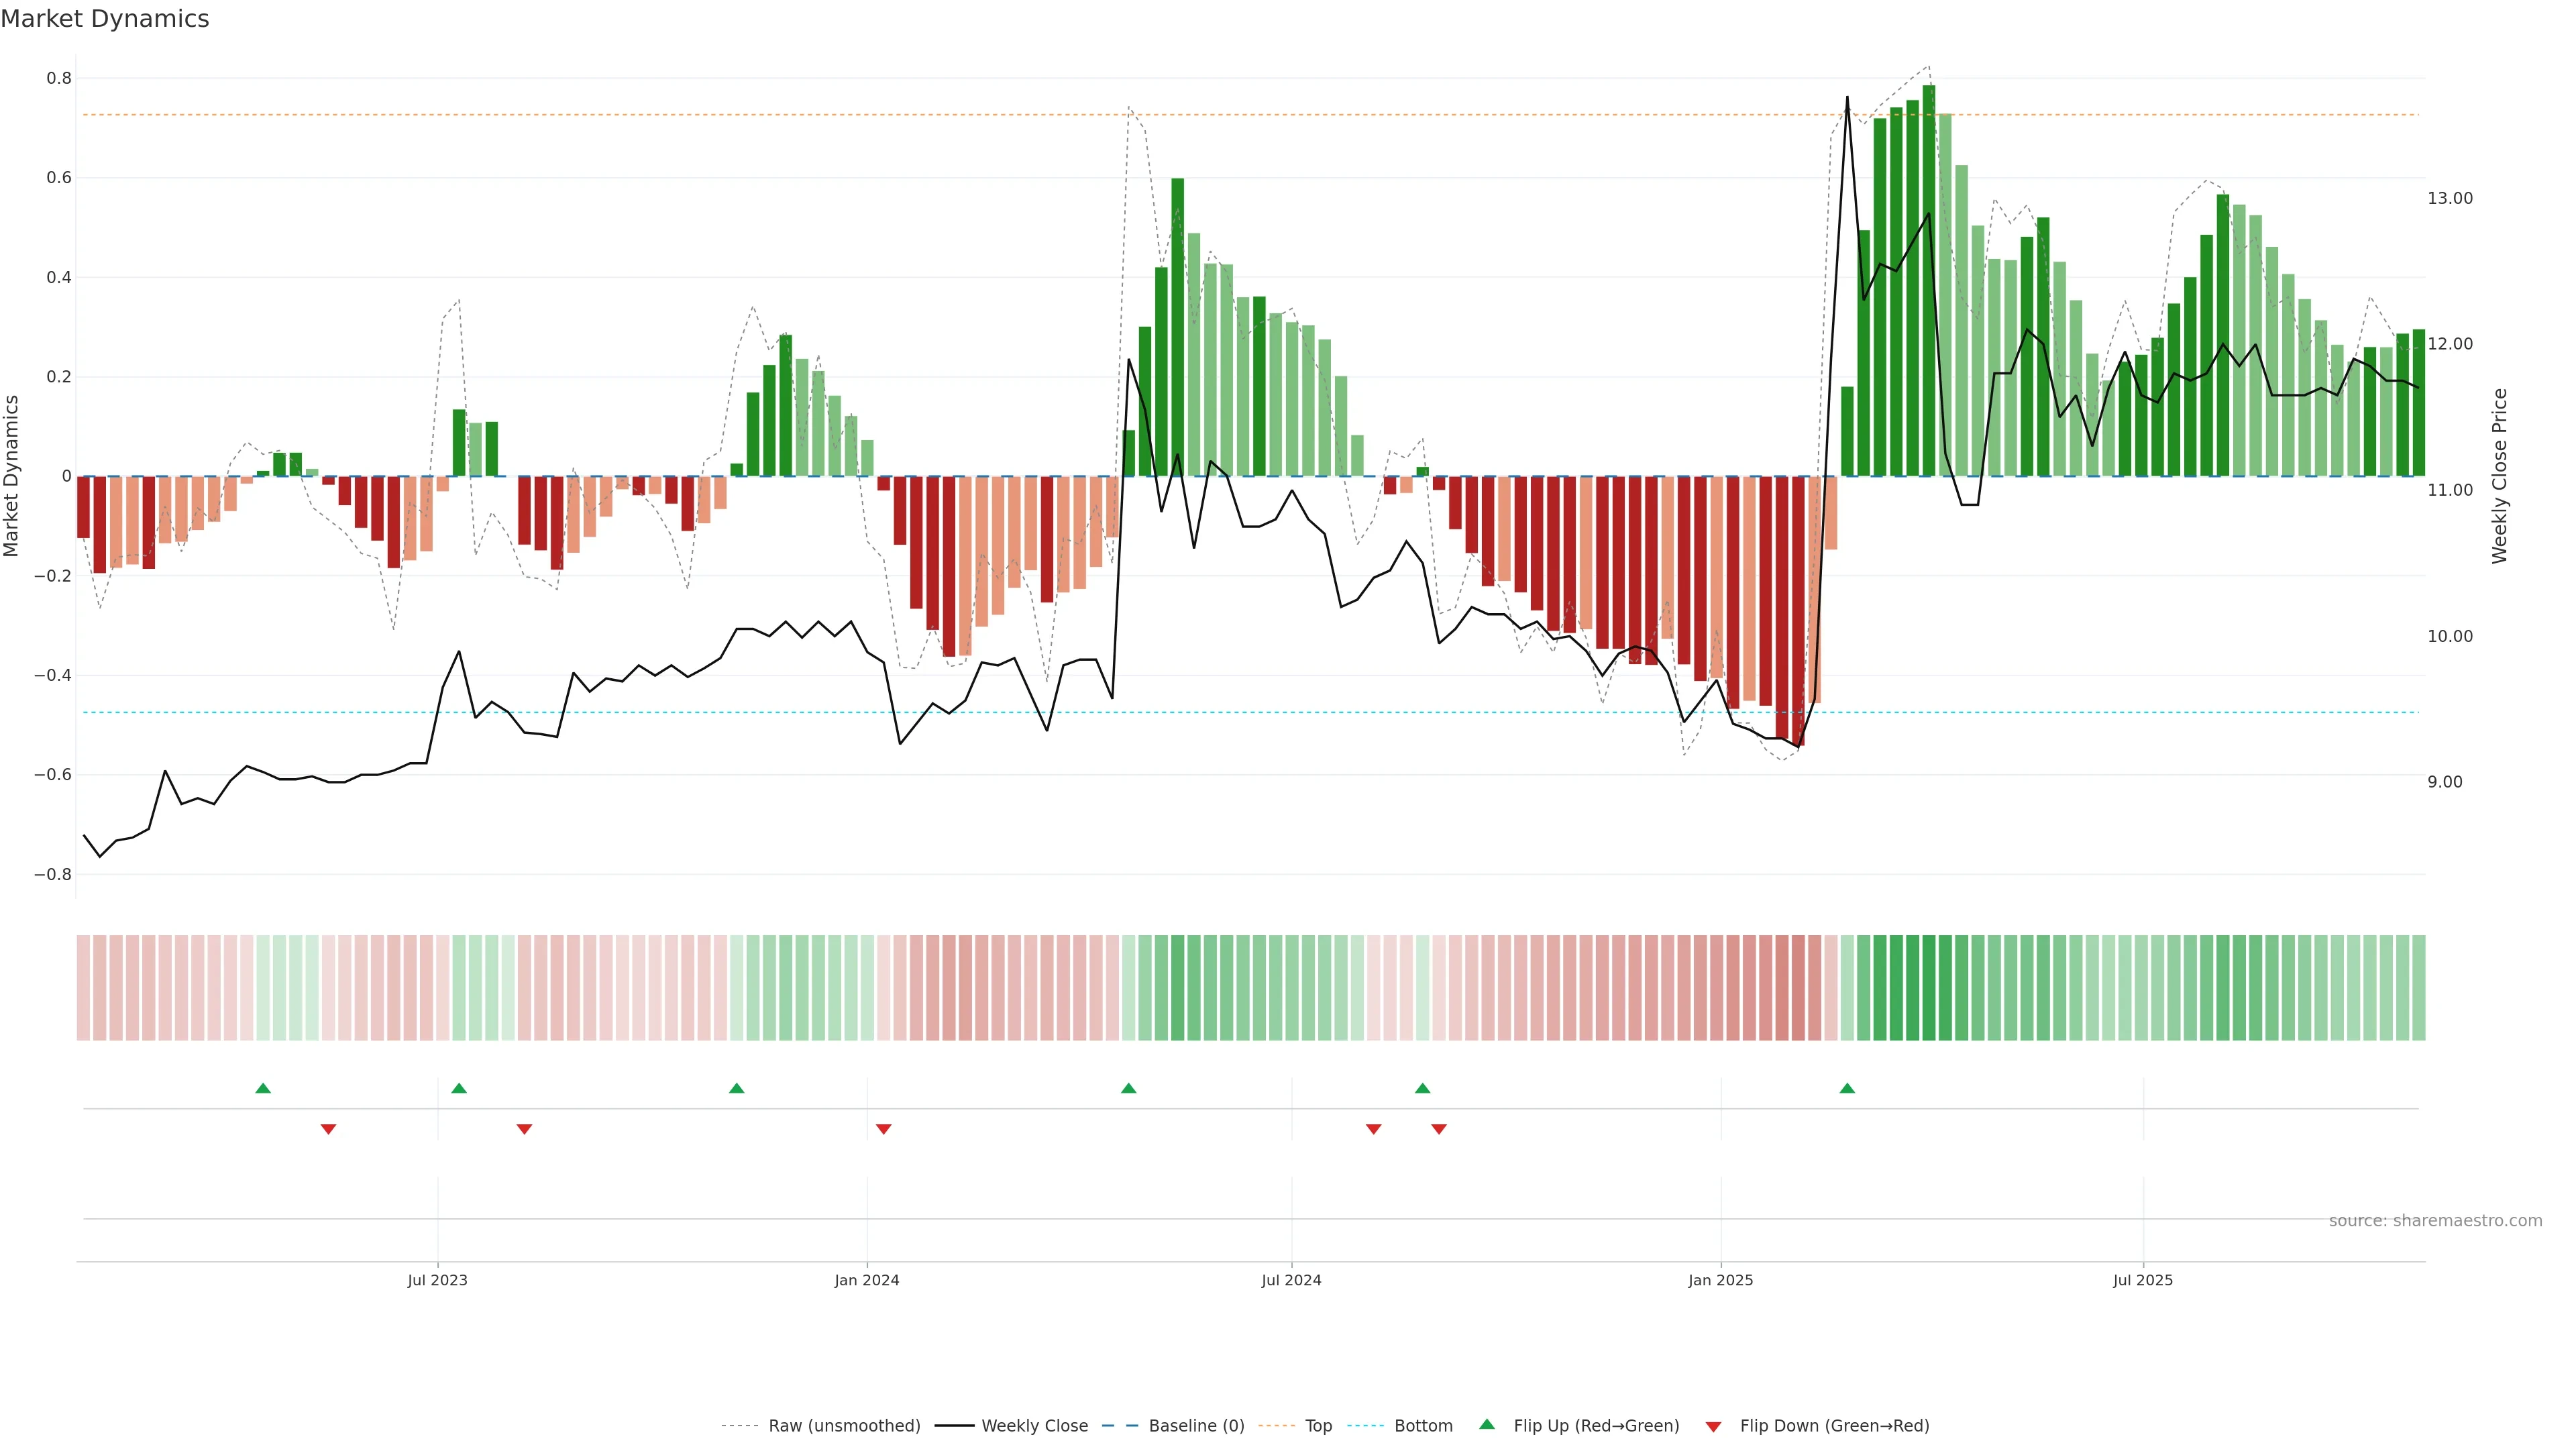Click the last green flip-up marker in 2025
Viewport: 2576px width, 1449px height.
click(x=1847, y=1088)
